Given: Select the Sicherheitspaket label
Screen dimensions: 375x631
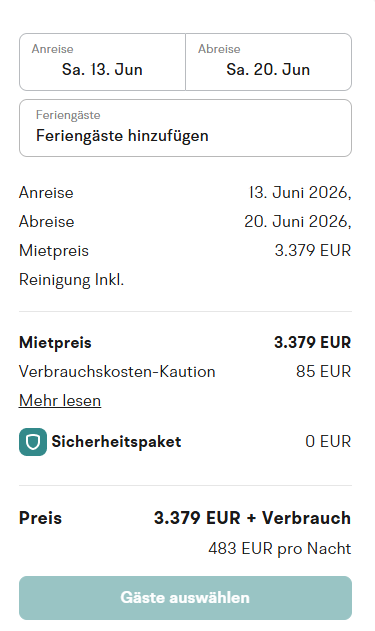Looking at the screenshot, I should click(x=116, y=441).
